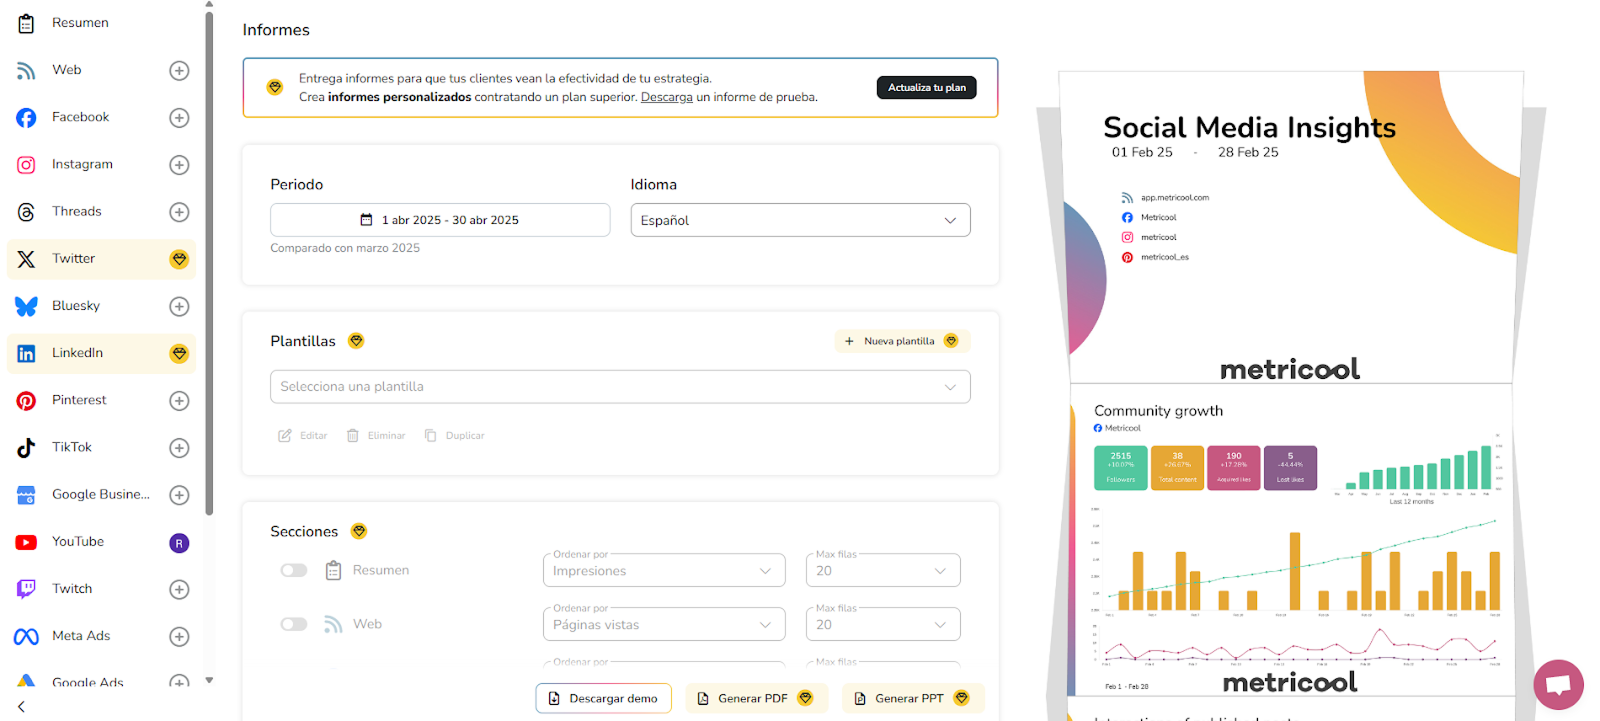Click the Instagram logo in the sidebar
The image size is (1600, 721).
coord(26,165)
